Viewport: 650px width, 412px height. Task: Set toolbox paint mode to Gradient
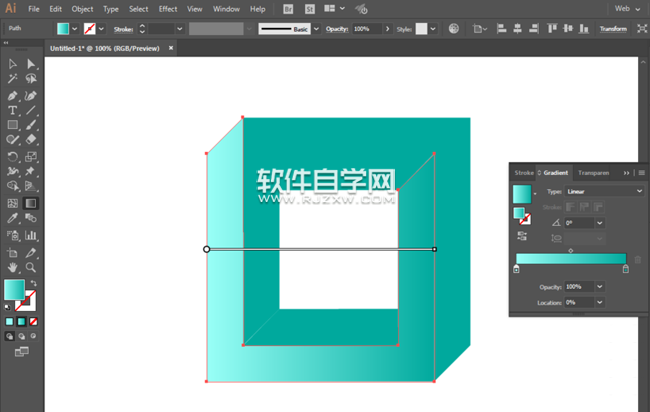point(22,322)
